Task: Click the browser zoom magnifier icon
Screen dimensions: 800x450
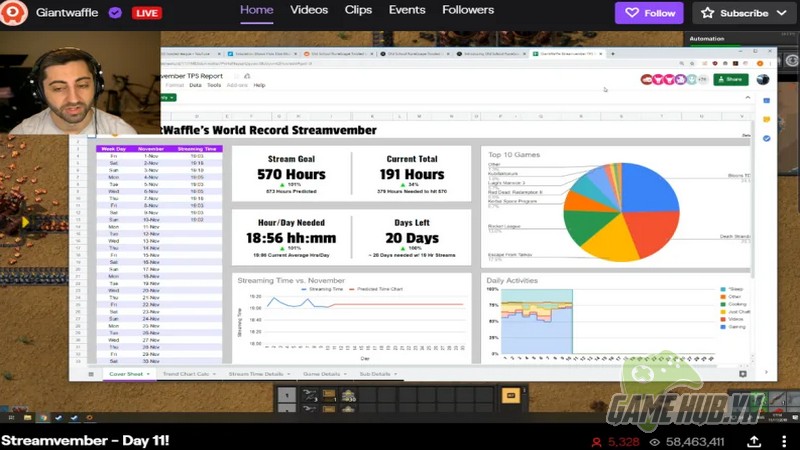Action: tap(682, 64)
